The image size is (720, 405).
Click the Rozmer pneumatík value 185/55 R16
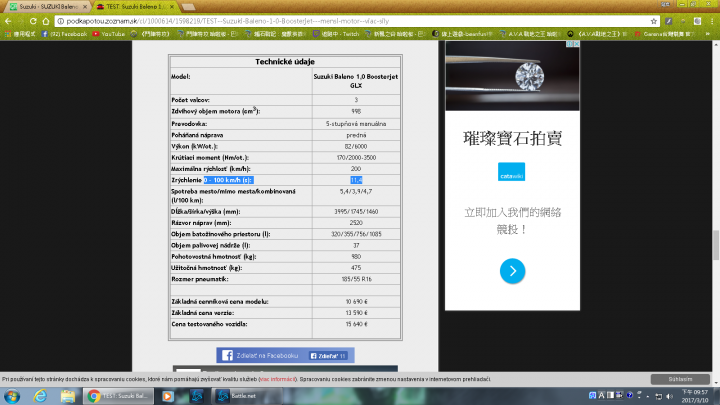click(356, 279)
